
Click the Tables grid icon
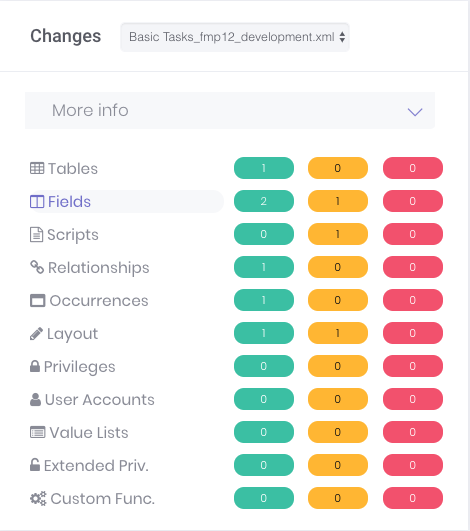point(37,168)
